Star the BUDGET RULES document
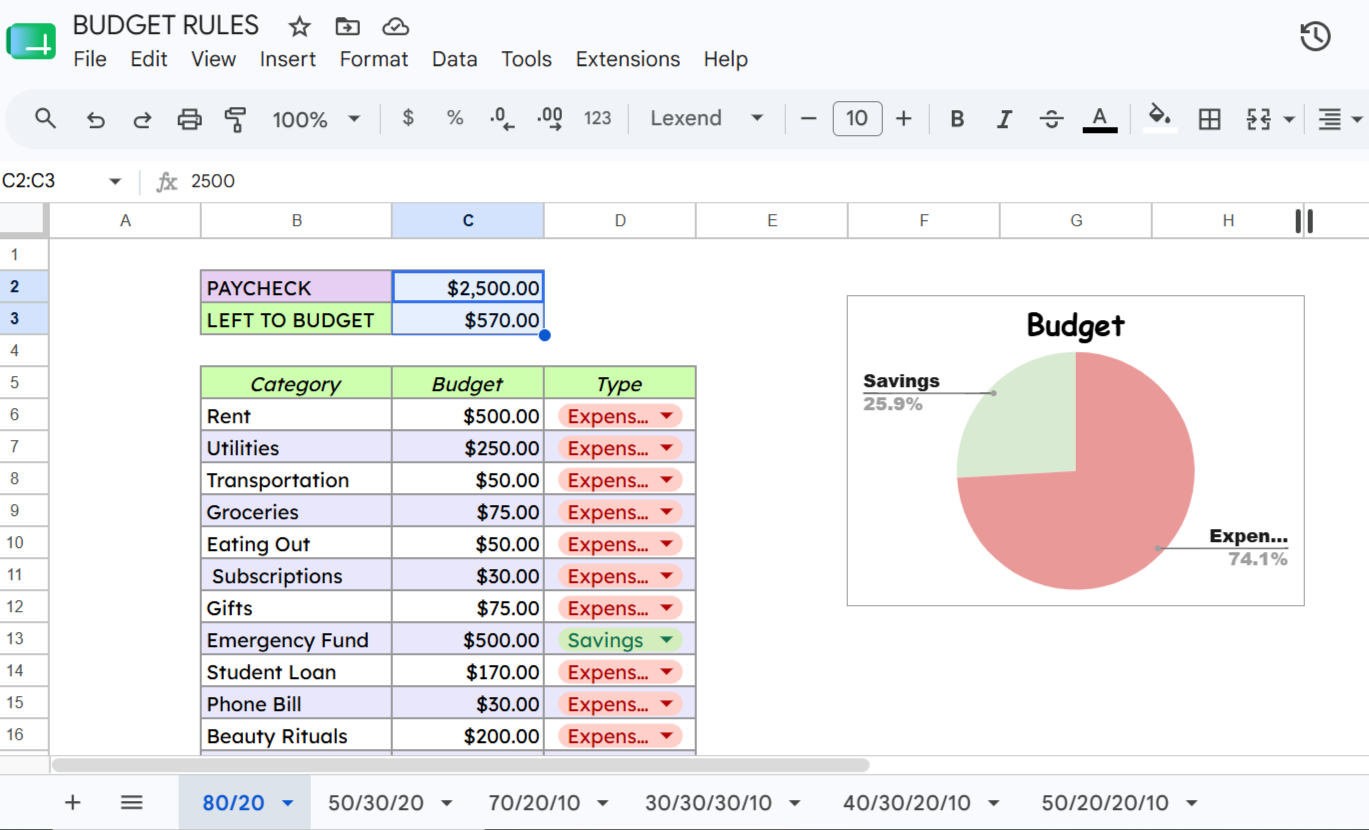Image resolution: width=1369 pixels, height=830 pixels. click(299, 27)
